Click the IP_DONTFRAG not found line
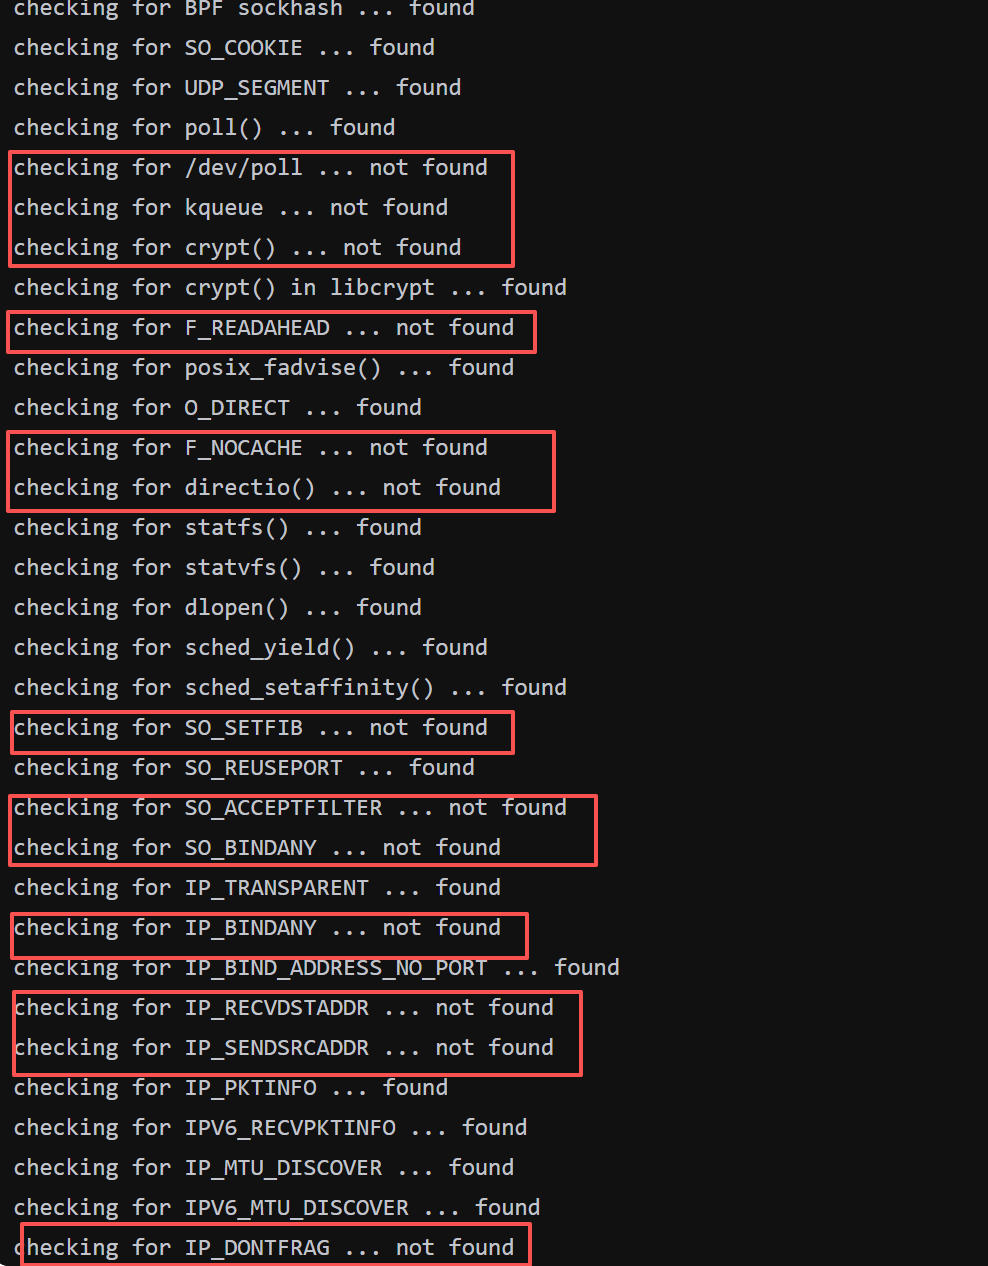 point(263,1248)
